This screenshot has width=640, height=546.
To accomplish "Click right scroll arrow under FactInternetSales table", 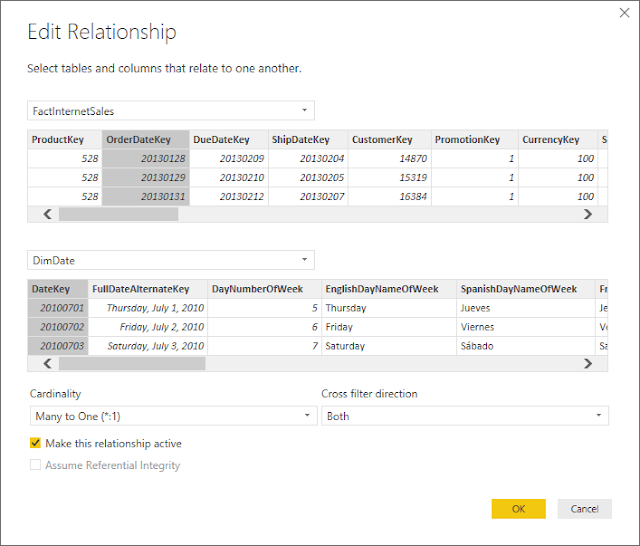I will pyautogui.click(x=588, y=214).
